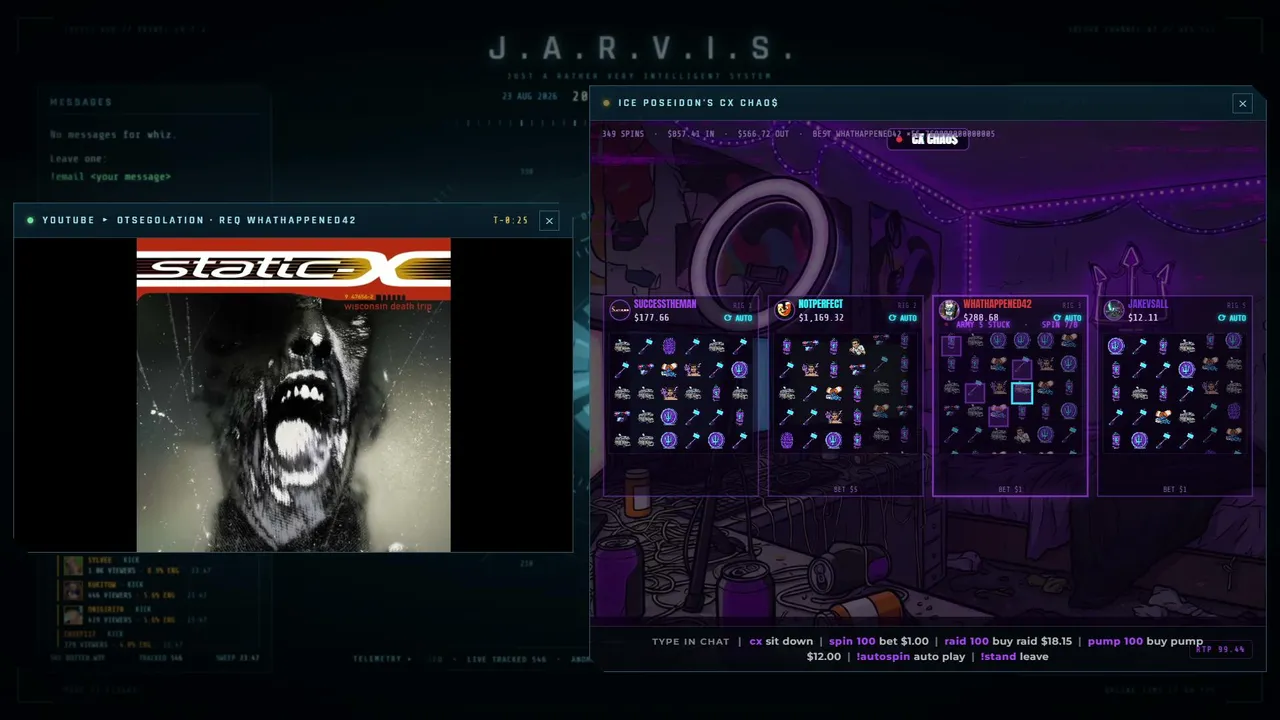The image size is (1280, 720).
Task: Click the T-0:25 countdown timer
Action: [510, 220]
